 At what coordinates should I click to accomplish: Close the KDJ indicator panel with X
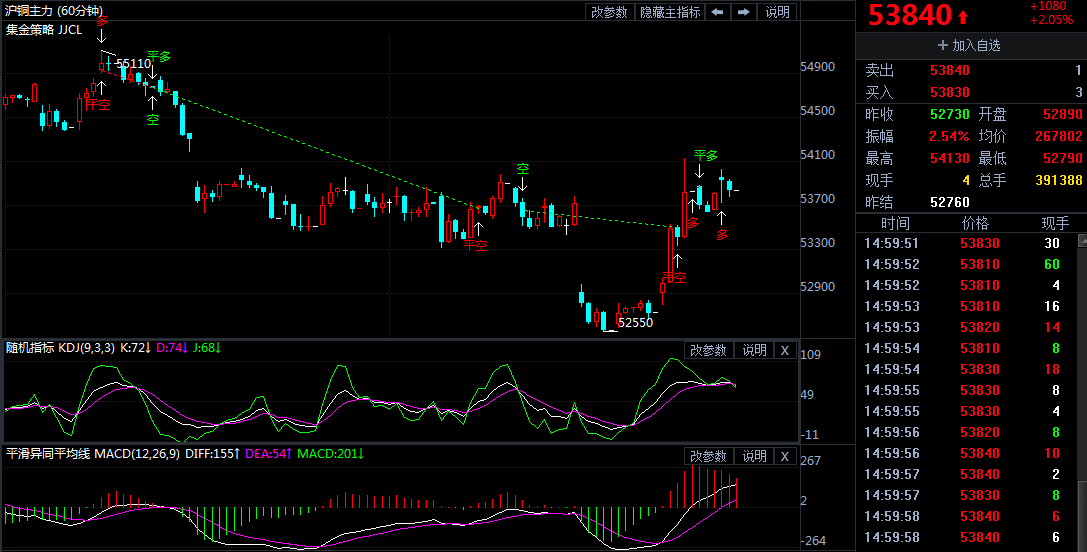tap(784, 350)
